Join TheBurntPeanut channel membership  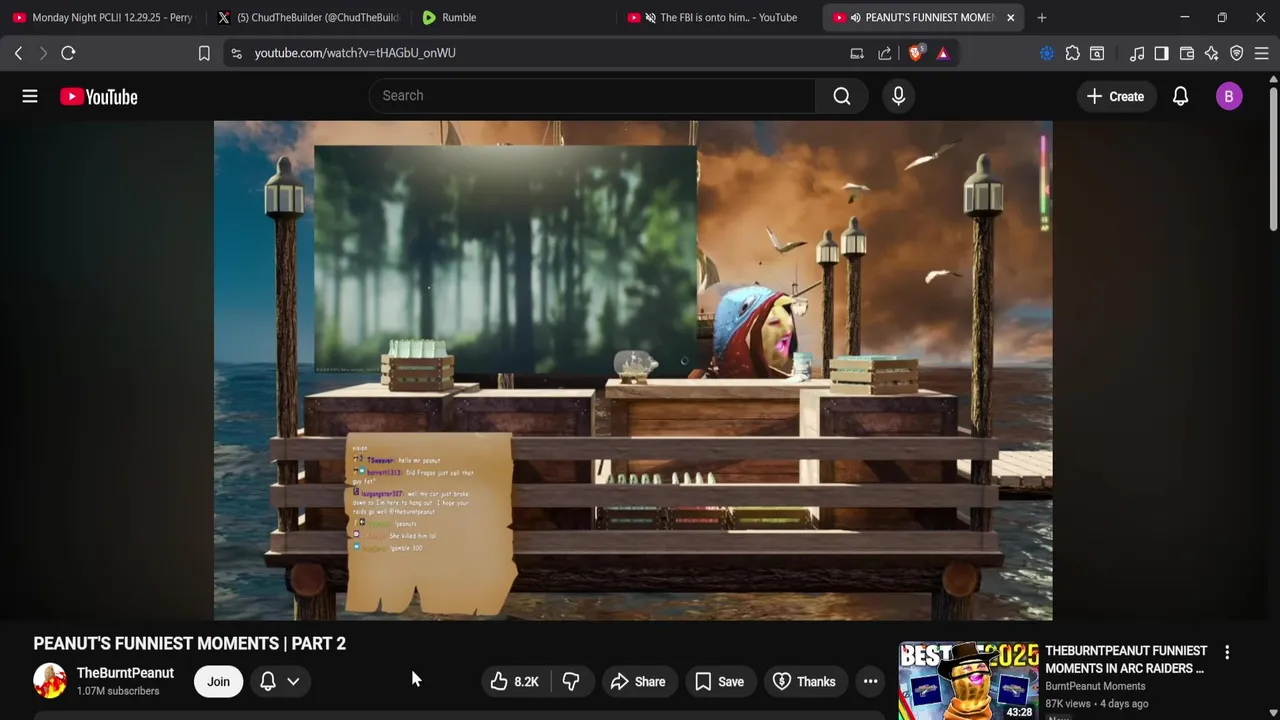(x=218, y=682)
